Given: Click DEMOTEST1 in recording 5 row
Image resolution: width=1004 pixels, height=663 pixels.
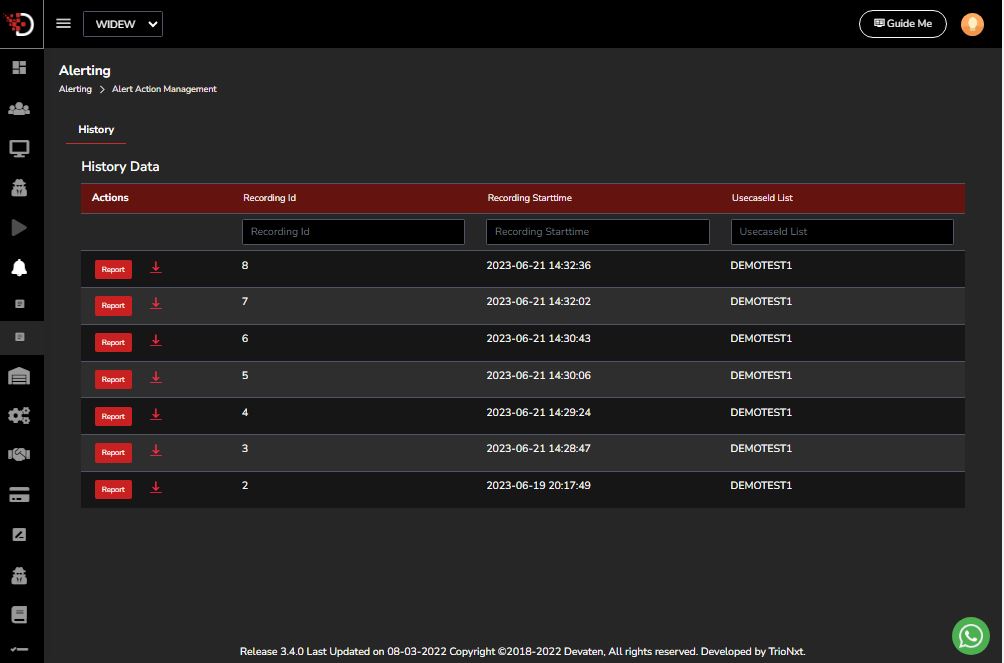Looking at the screenshot, I should [761, 375].
